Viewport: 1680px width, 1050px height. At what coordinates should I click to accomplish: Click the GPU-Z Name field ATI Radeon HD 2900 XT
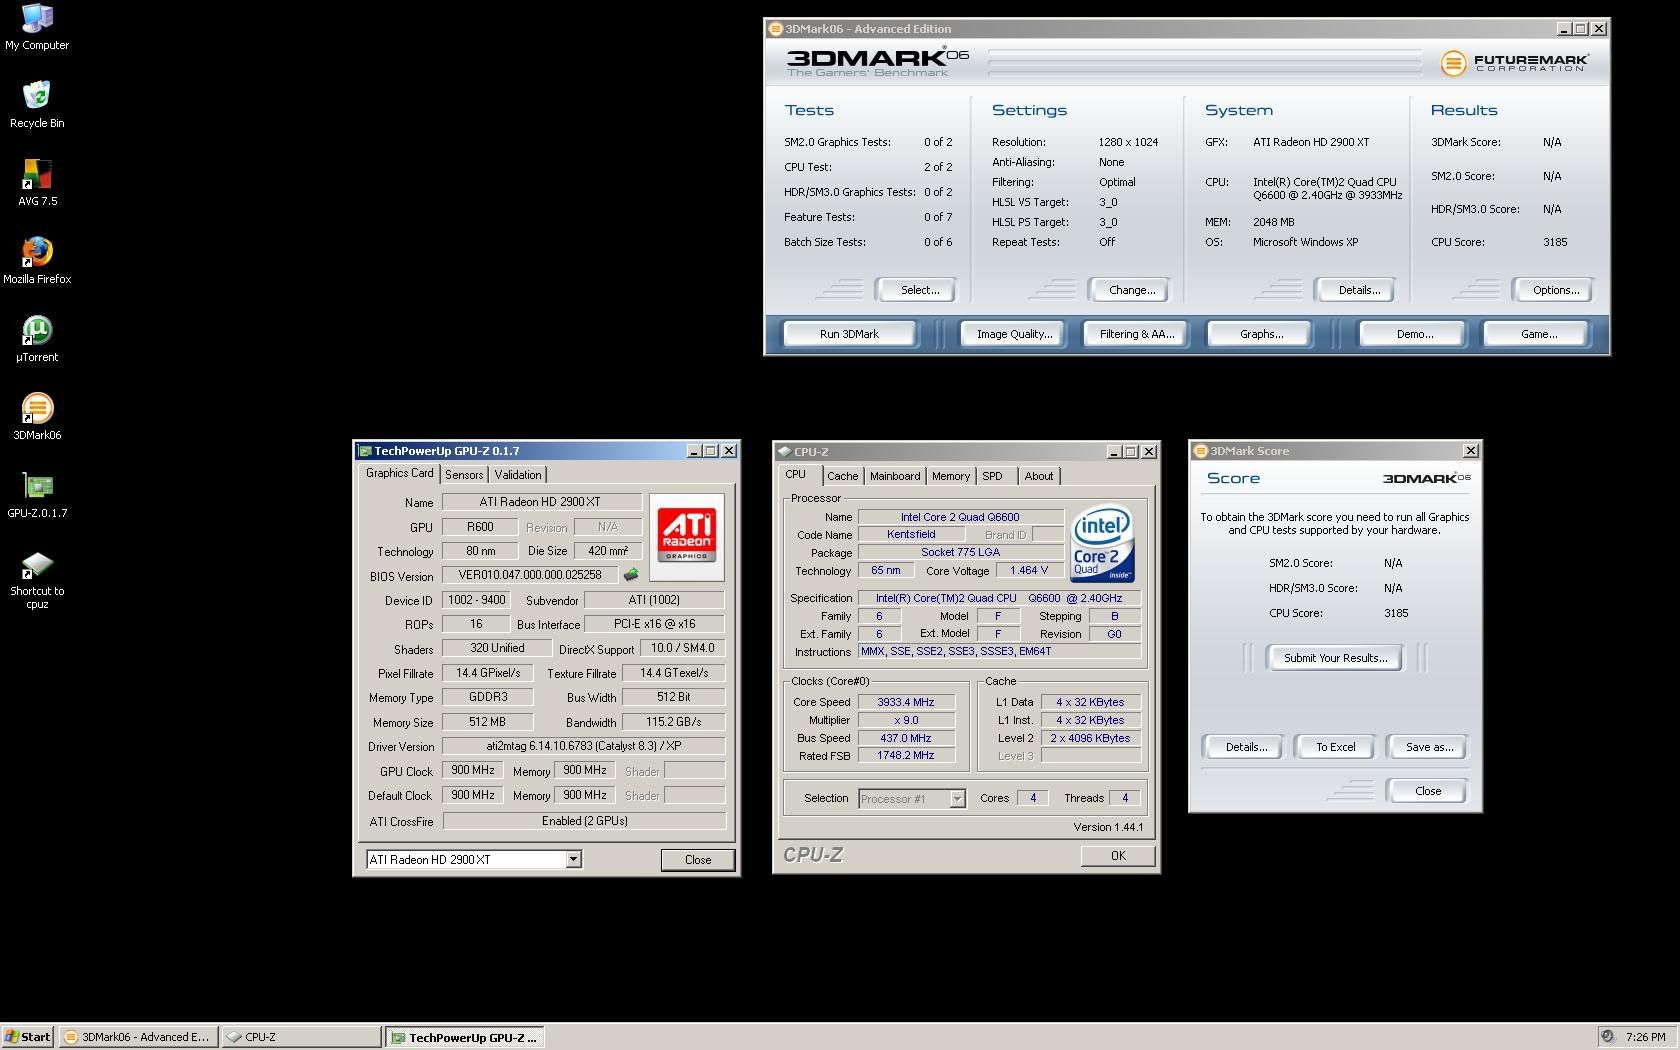click(541, 502)
